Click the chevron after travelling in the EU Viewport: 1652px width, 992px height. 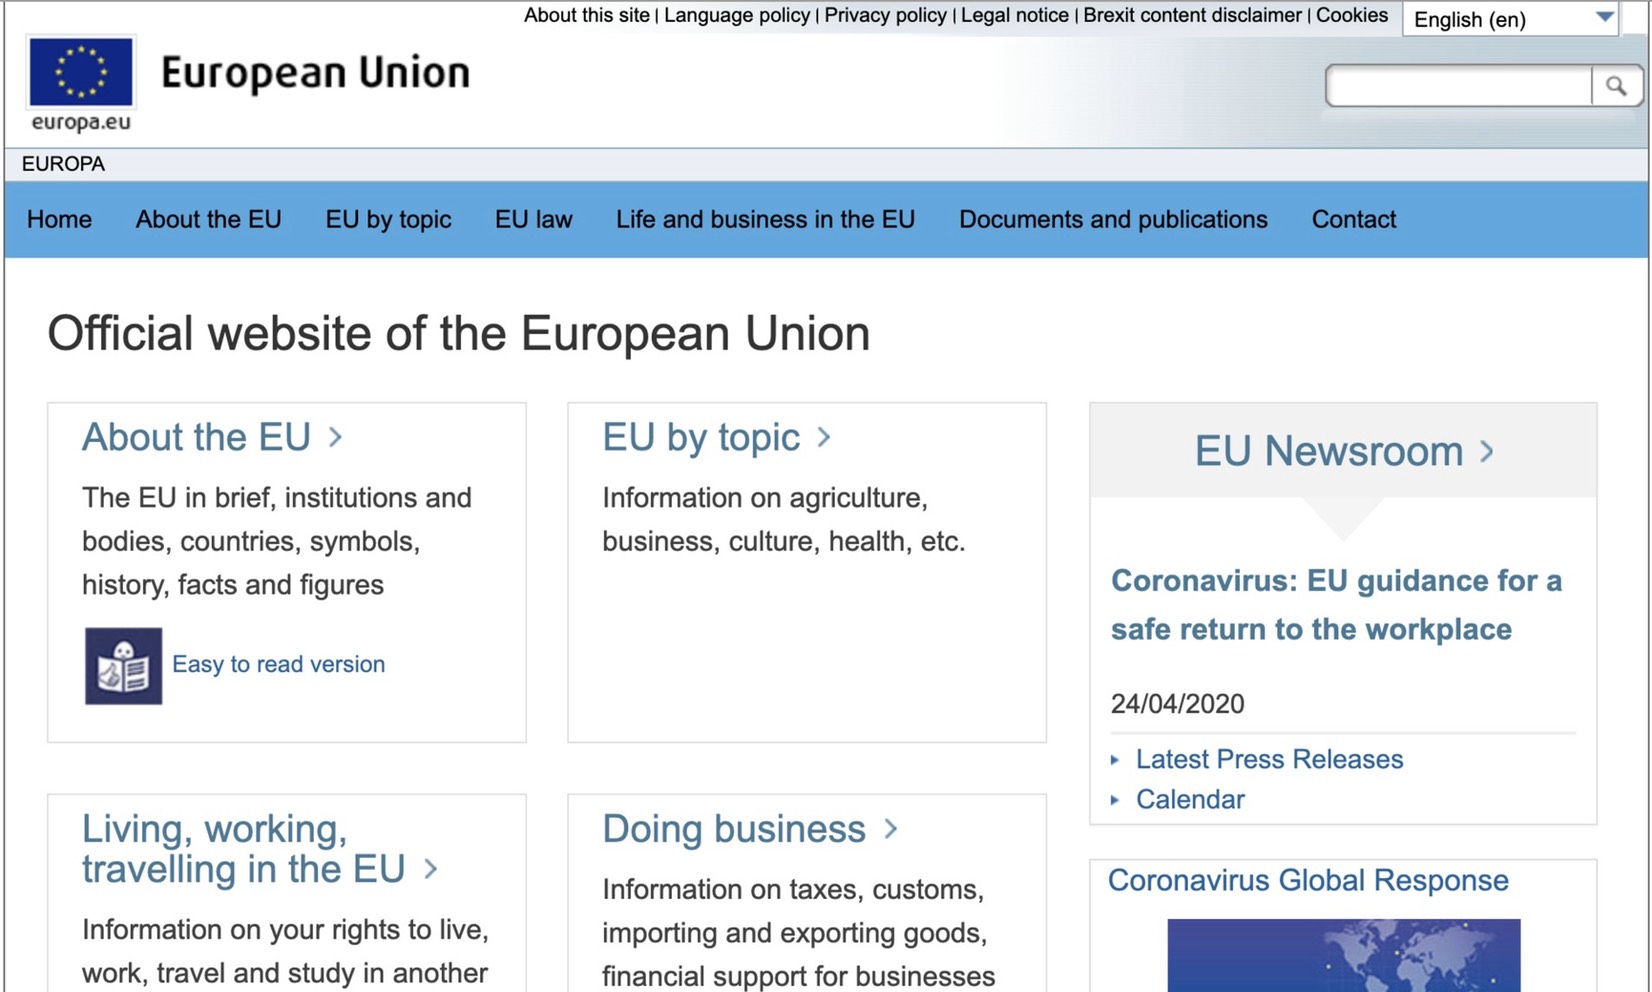pyautogui.click(x=431, y=869)
